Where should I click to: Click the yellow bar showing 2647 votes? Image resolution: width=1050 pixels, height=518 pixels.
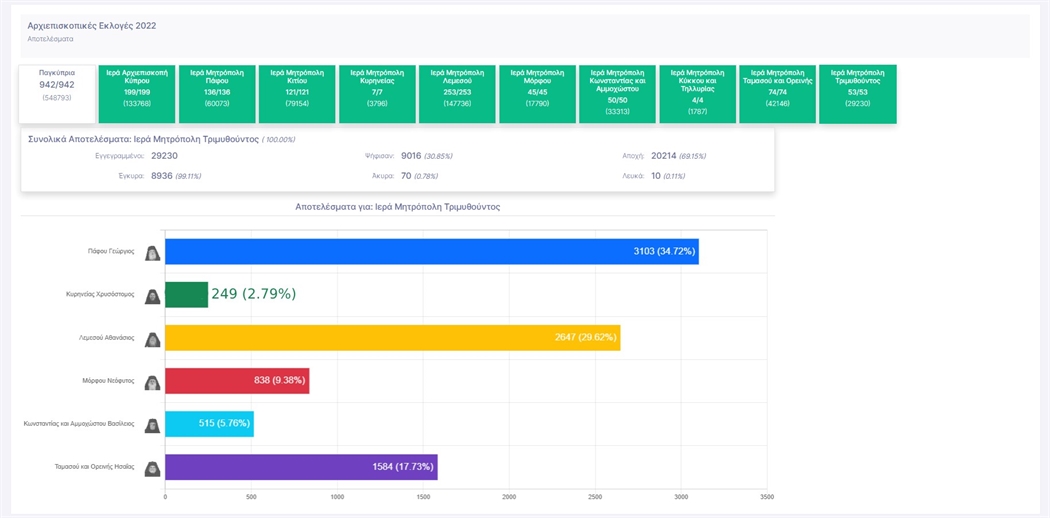pos(391,338)
